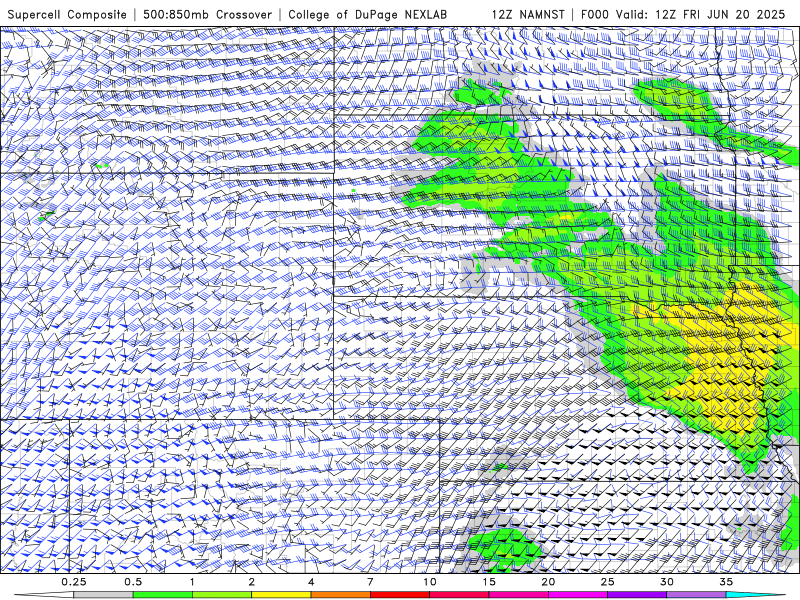Click the "500:850mb Crossover" header label
This screenshot has height=600, width=800.
coord(207,14)
